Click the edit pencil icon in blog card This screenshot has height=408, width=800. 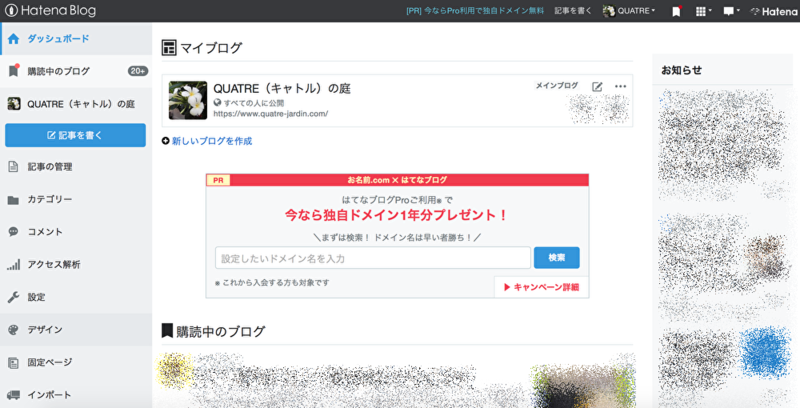[597, 86]
